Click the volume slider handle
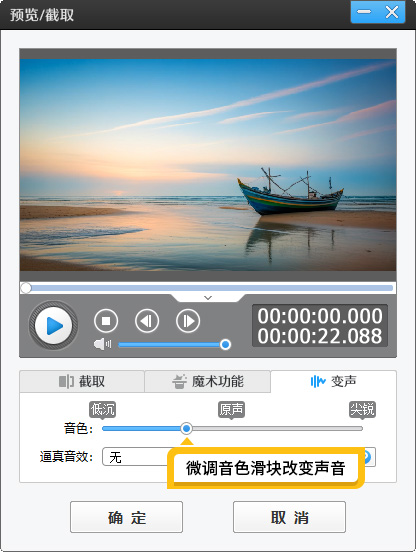The width and height of the screenshot is (416, 552). 225,344
